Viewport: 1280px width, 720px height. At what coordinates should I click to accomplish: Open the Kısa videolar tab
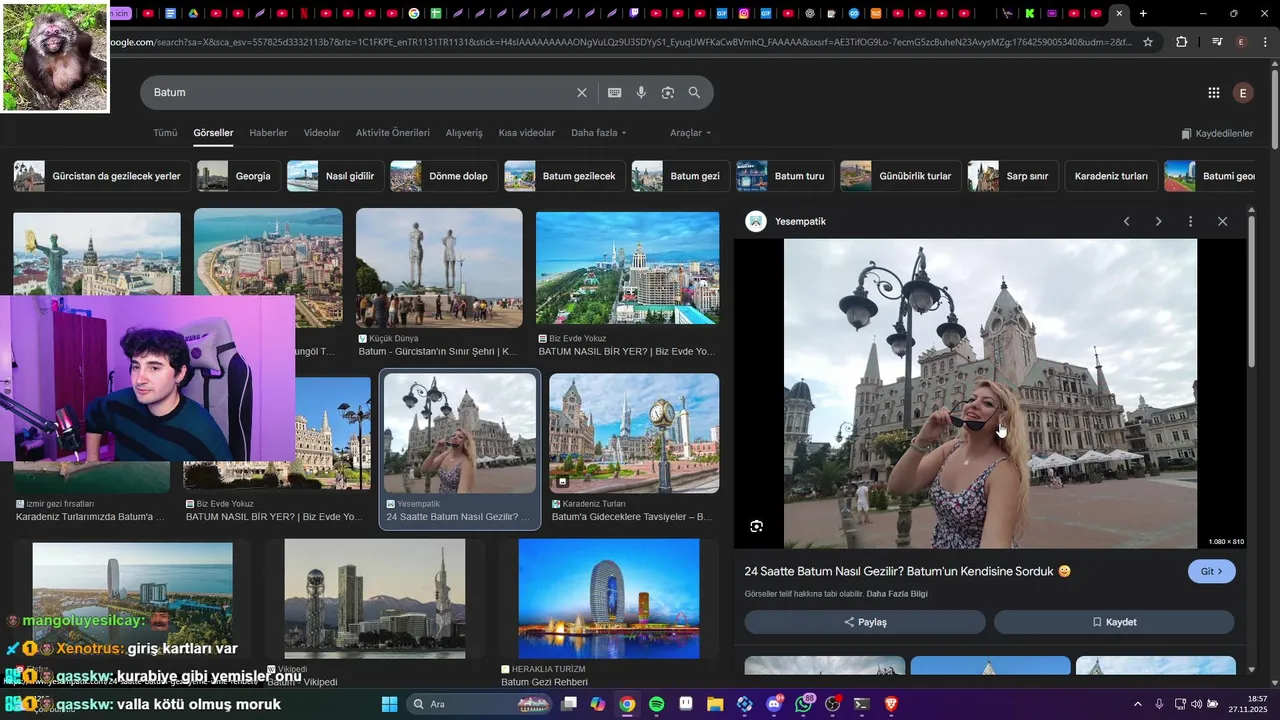click(x=527, y=133)
